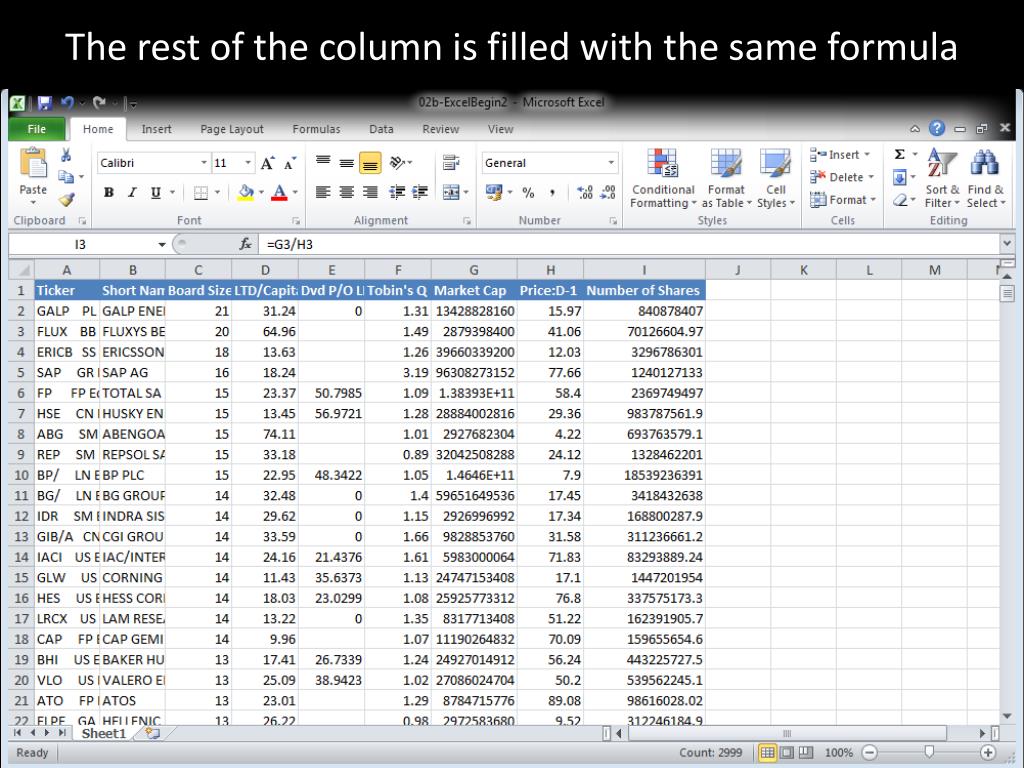Click in the formula bar showing =G3/H3

630,244
